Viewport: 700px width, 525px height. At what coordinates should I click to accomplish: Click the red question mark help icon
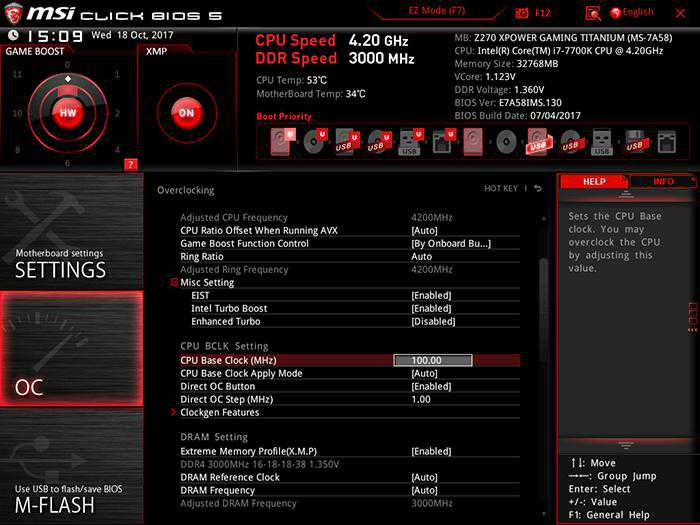pos(130,164)
